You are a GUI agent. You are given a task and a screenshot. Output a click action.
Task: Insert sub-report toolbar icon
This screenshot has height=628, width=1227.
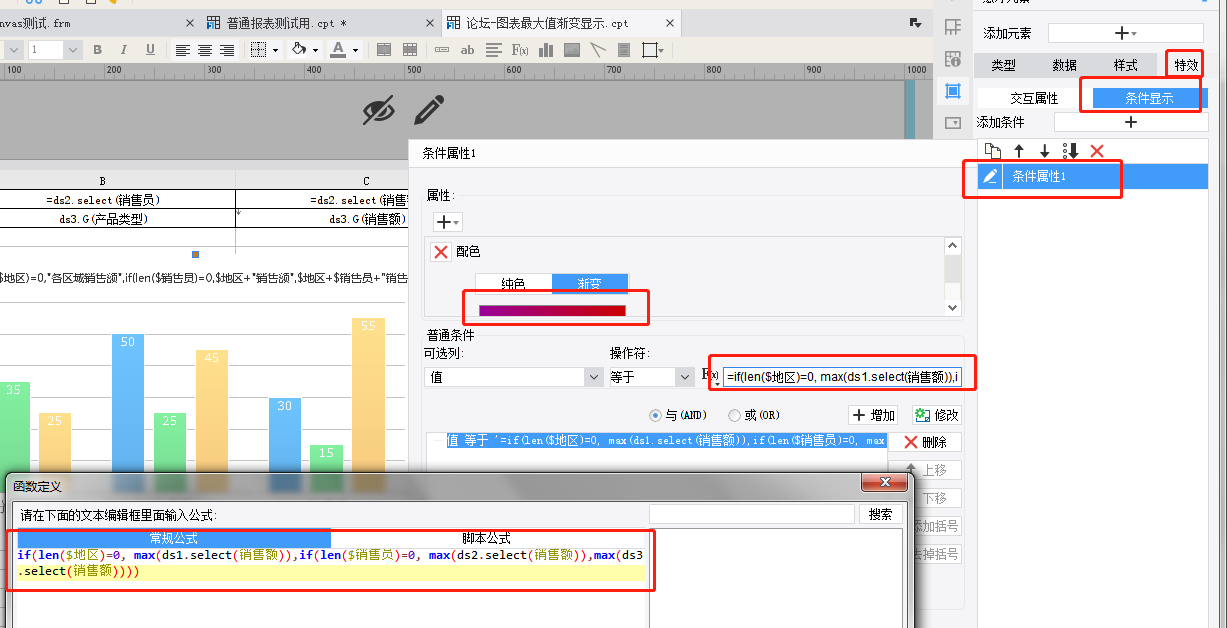(624, 50)
